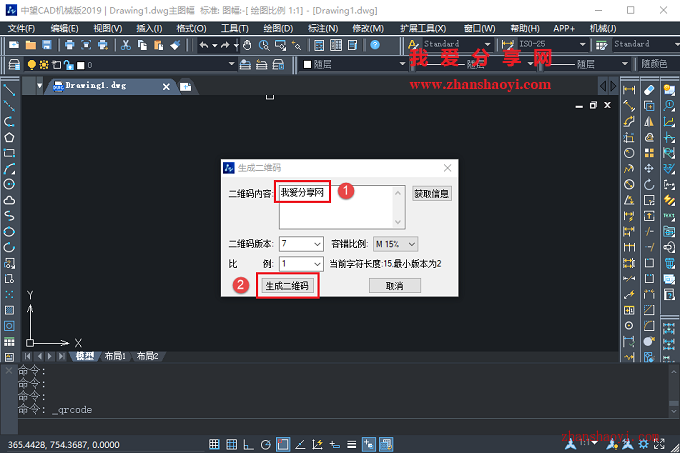Expand the undo history dropdown arrow

[x=214, y=45]
